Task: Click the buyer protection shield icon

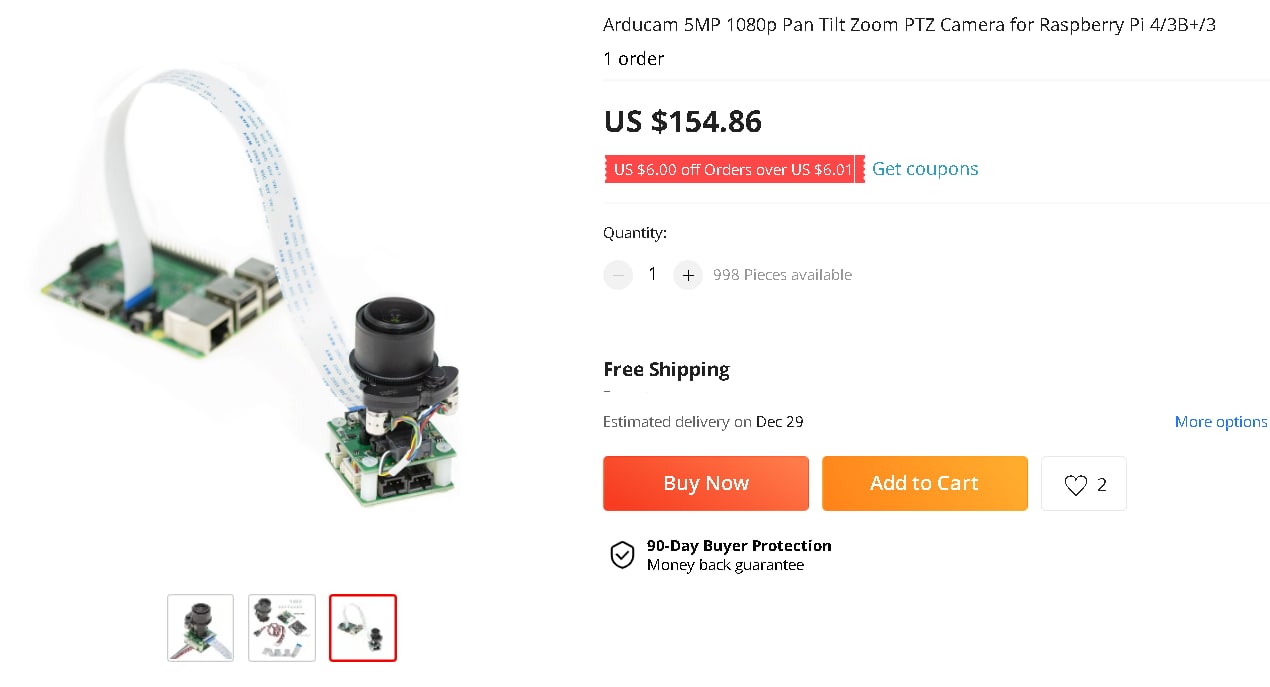Action: 622,555
